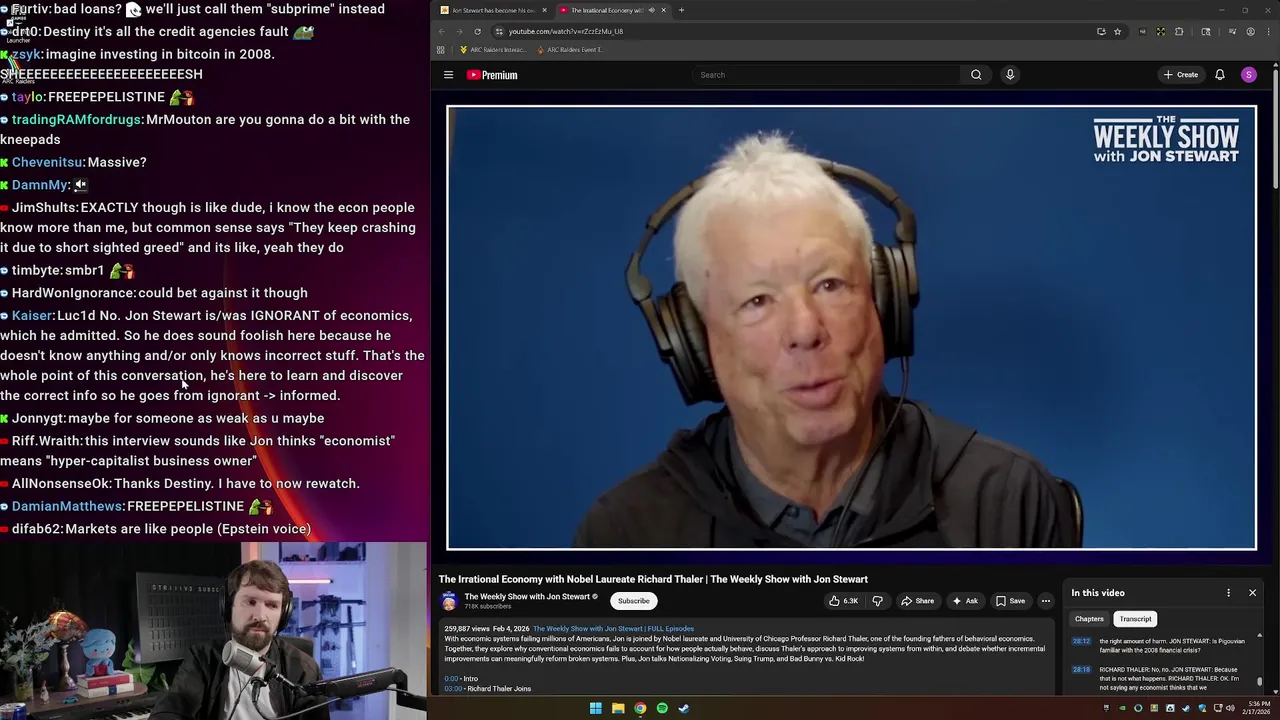
Task: Switch to the Chapters tab
Action: [1089, 619]
